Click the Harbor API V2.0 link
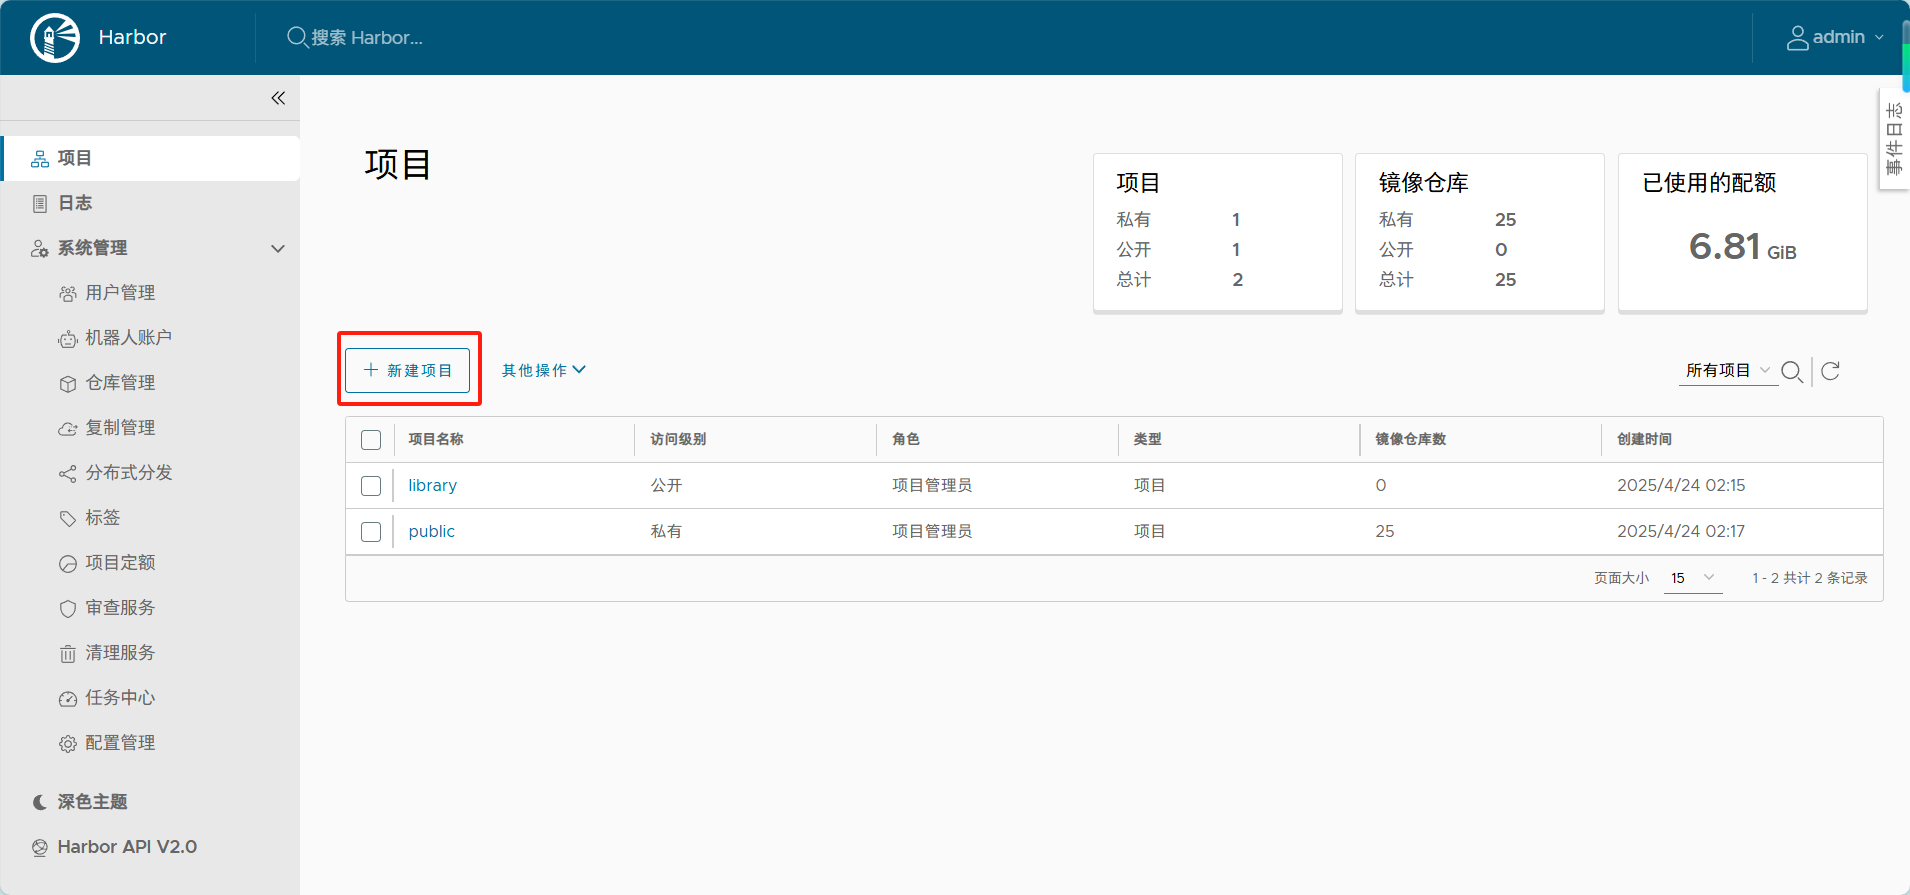Image resolution: width=1910 pixels, height=895 pixels. (x=127, y=847)
